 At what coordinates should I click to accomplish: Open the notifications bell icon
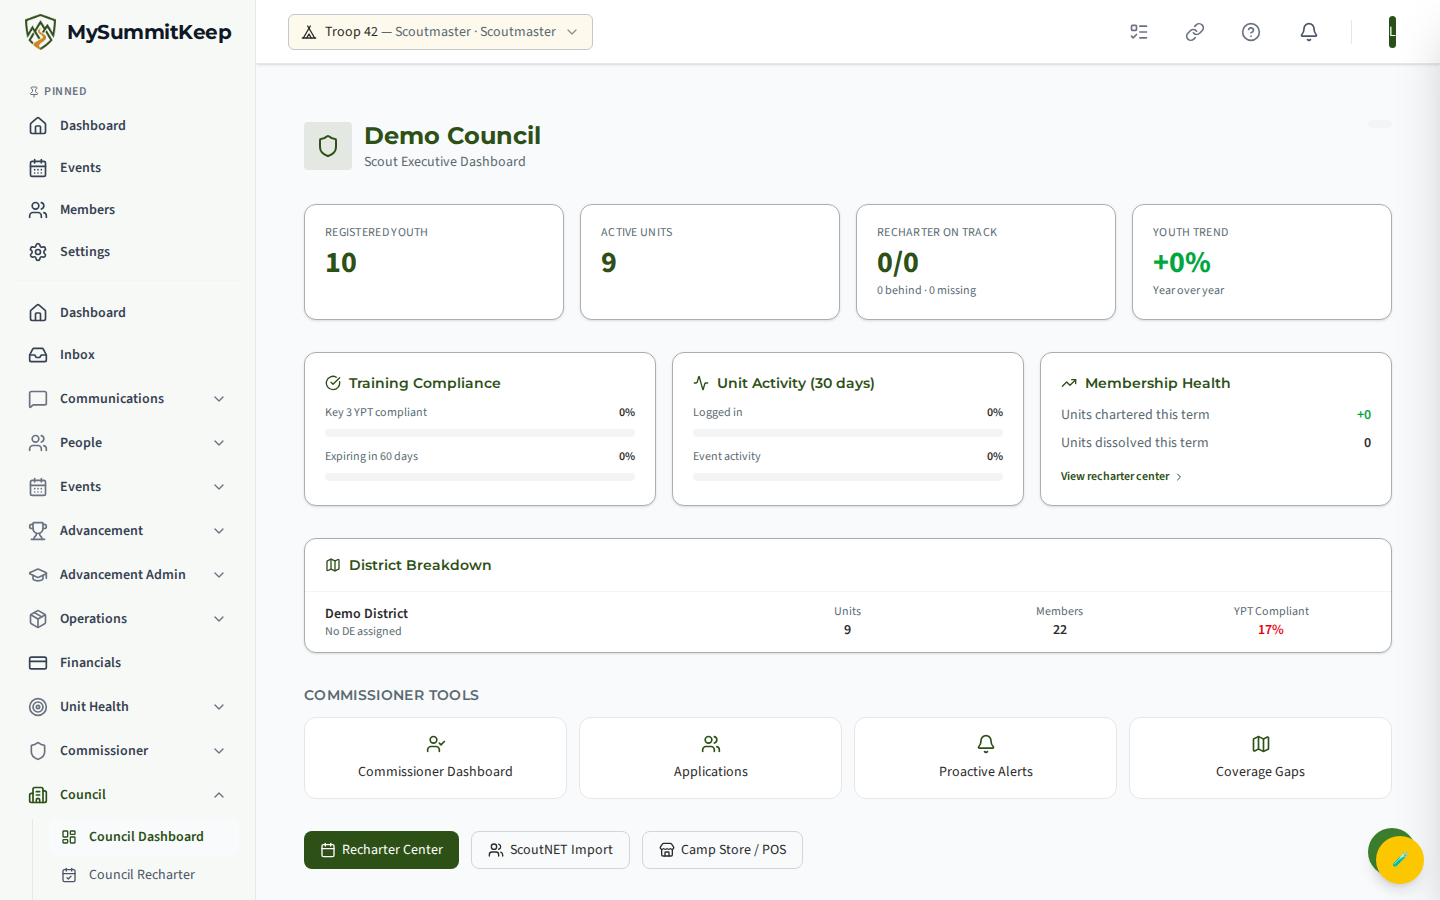tap(1309, 32)
